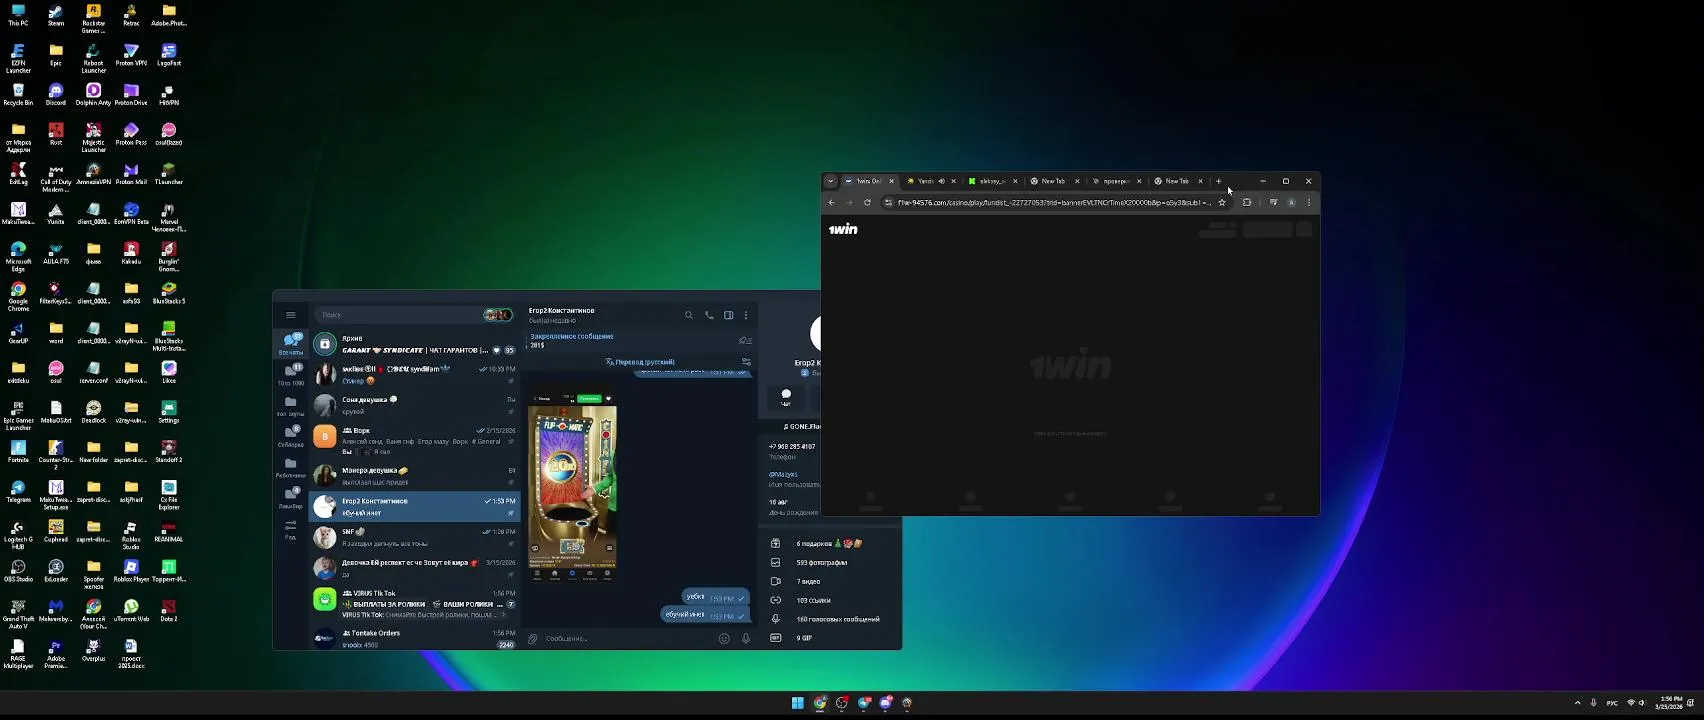
Task: Mute the Yandex tab audio icon
Action: click(941, 181)
